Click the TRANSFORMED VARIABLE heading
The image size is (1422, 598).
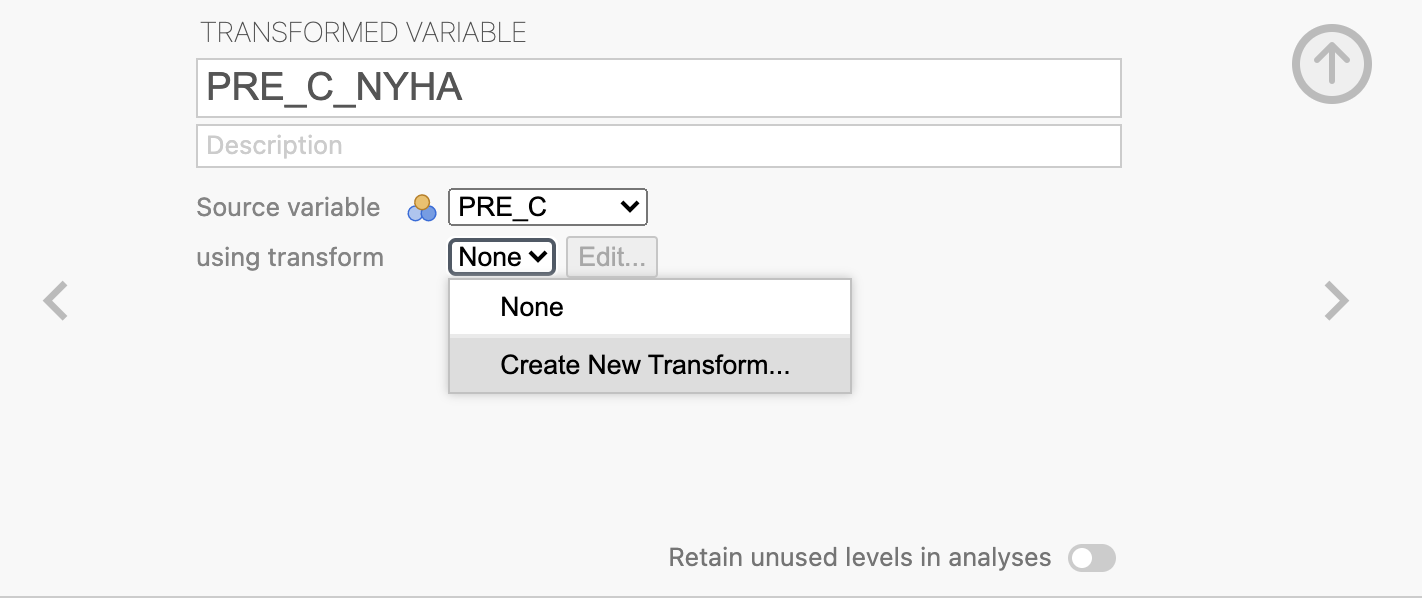coord(363,32)
